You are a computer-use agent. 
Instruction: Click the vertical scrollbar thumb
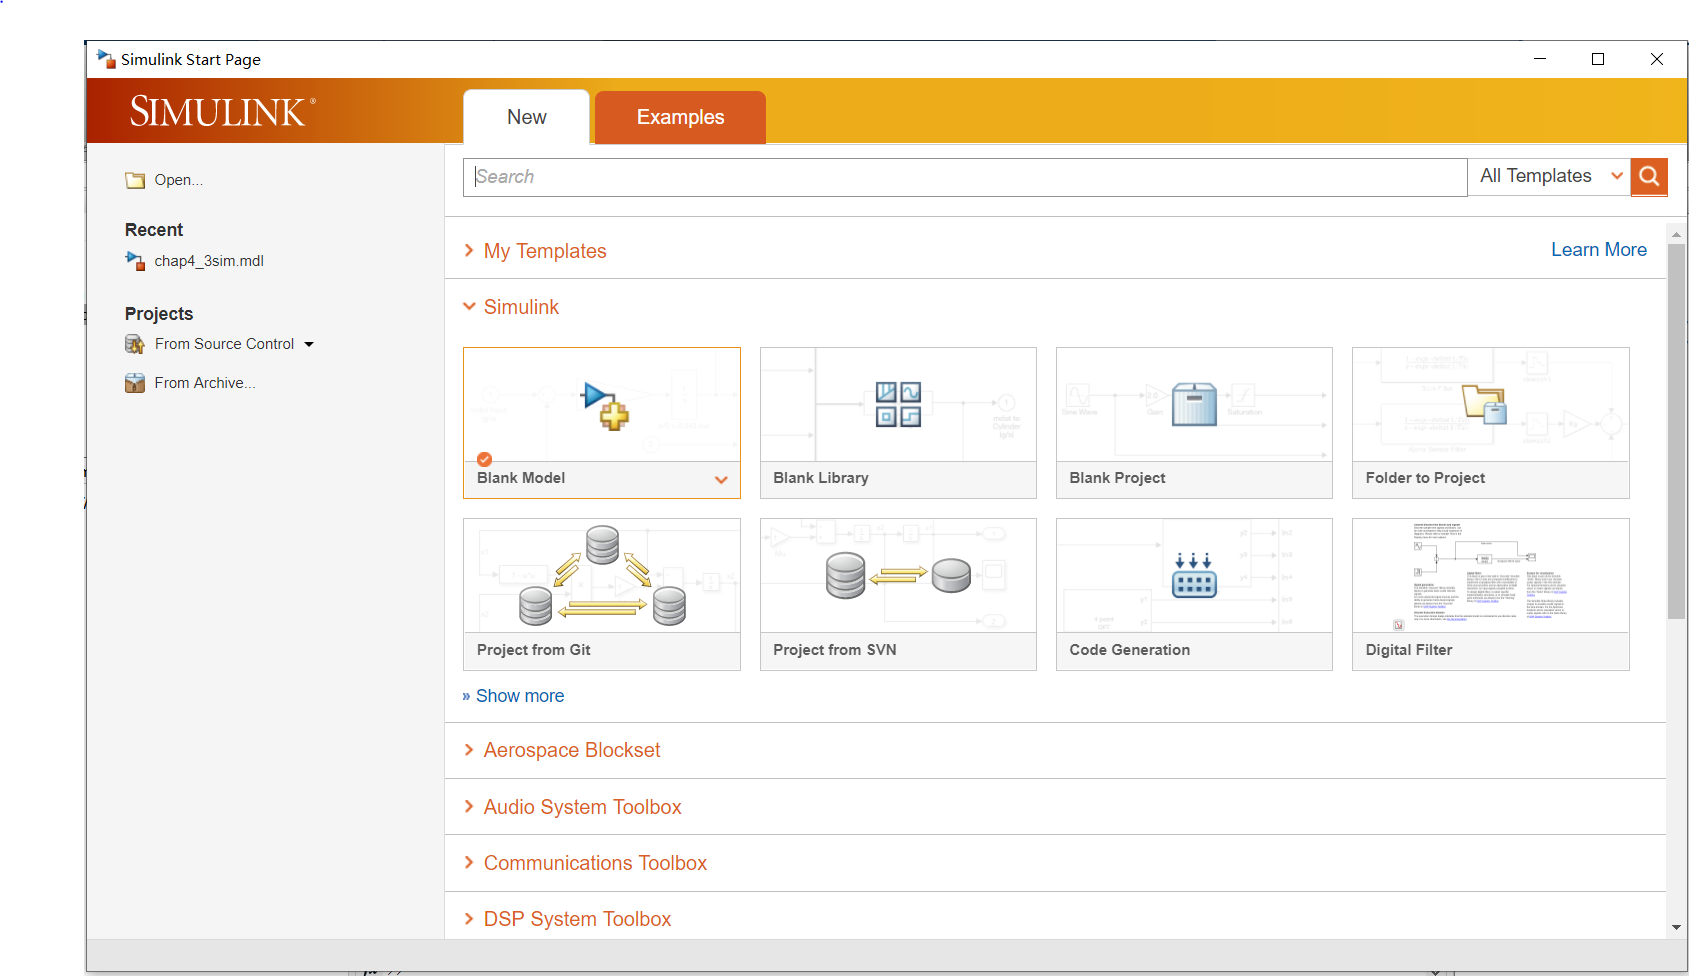1676,431
